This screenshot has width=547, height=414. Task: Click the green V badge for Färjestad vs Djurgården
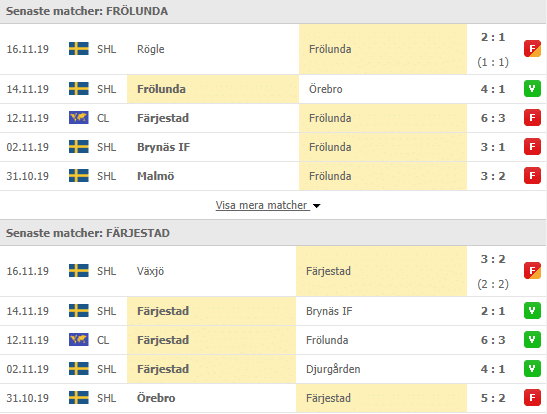click(532, 369)
